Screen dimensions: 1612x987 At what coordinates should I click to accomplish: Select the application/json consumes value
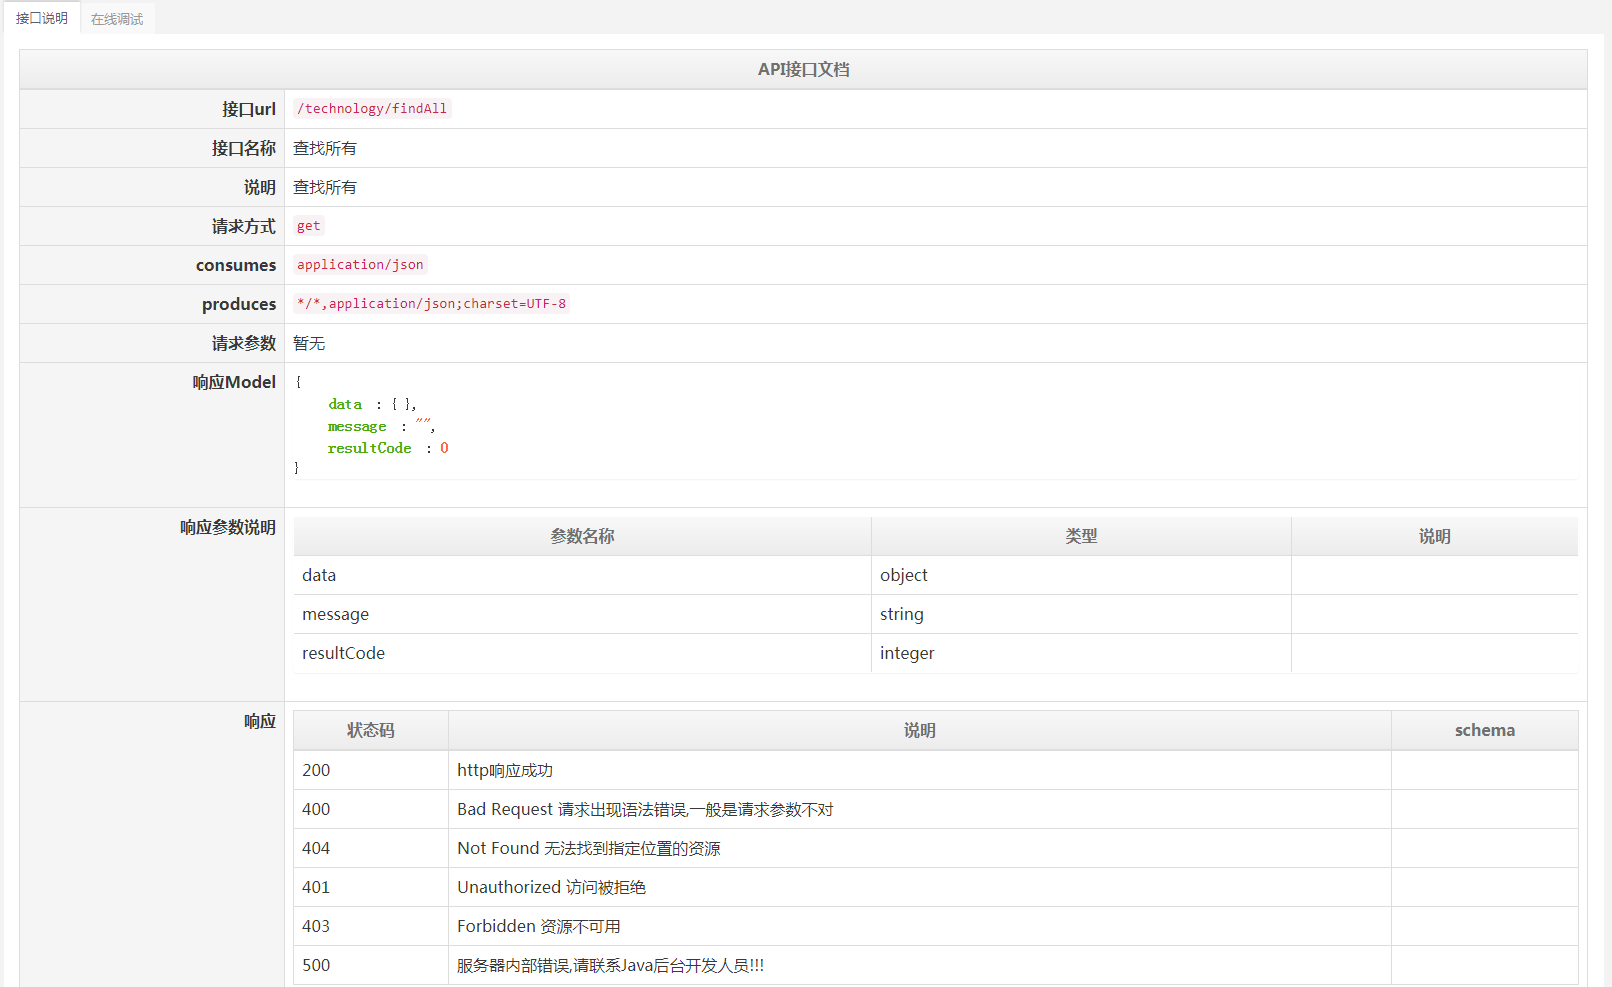click(x=360, y=264)
